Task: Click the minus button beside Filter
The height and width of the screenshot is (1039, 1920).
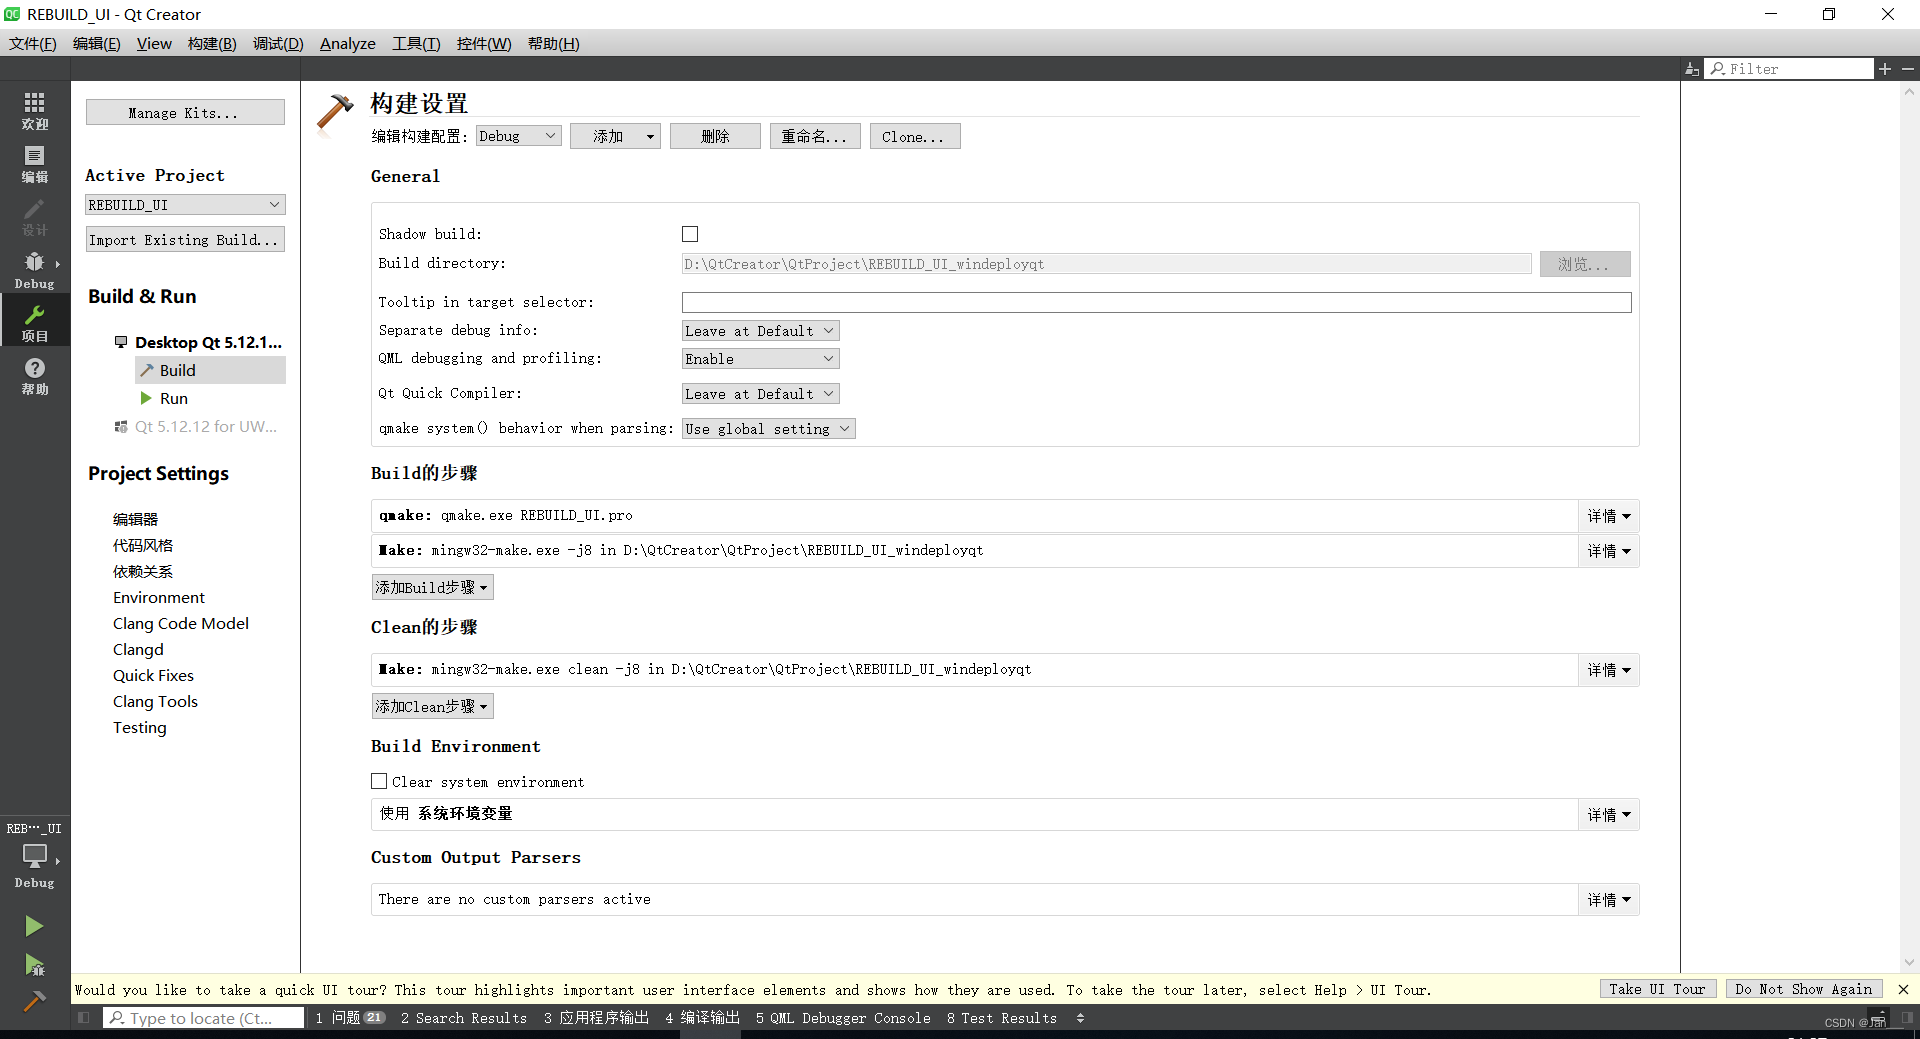Action: (1908, 68)
